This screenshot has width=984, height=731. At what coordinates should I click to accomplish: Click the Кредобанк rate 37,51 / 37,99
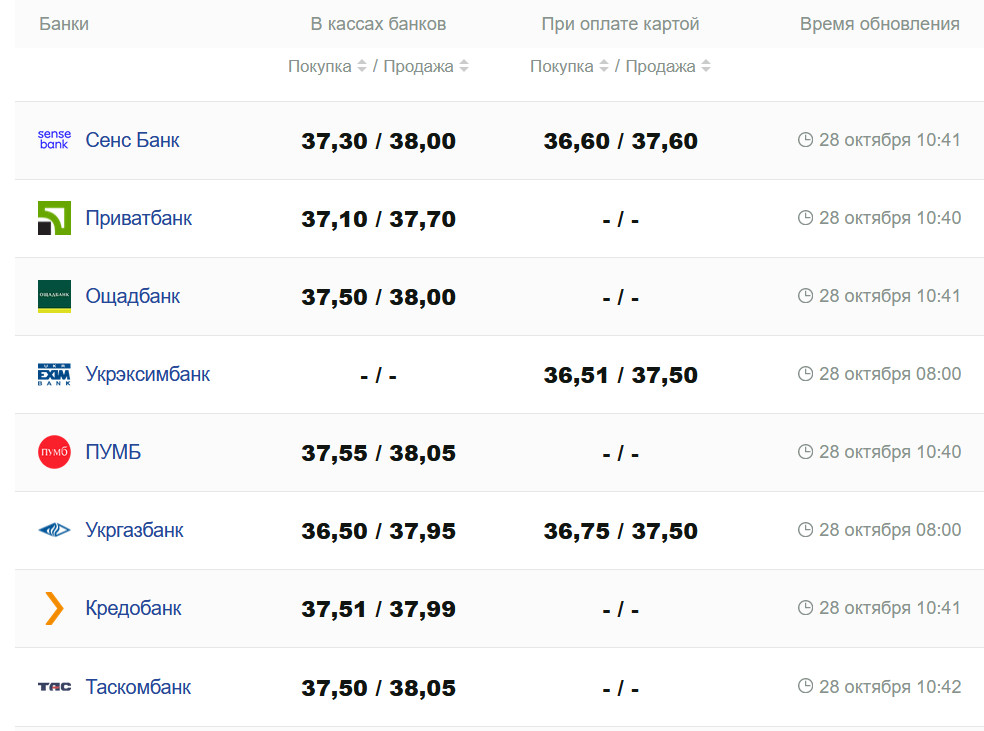point(378,609)
